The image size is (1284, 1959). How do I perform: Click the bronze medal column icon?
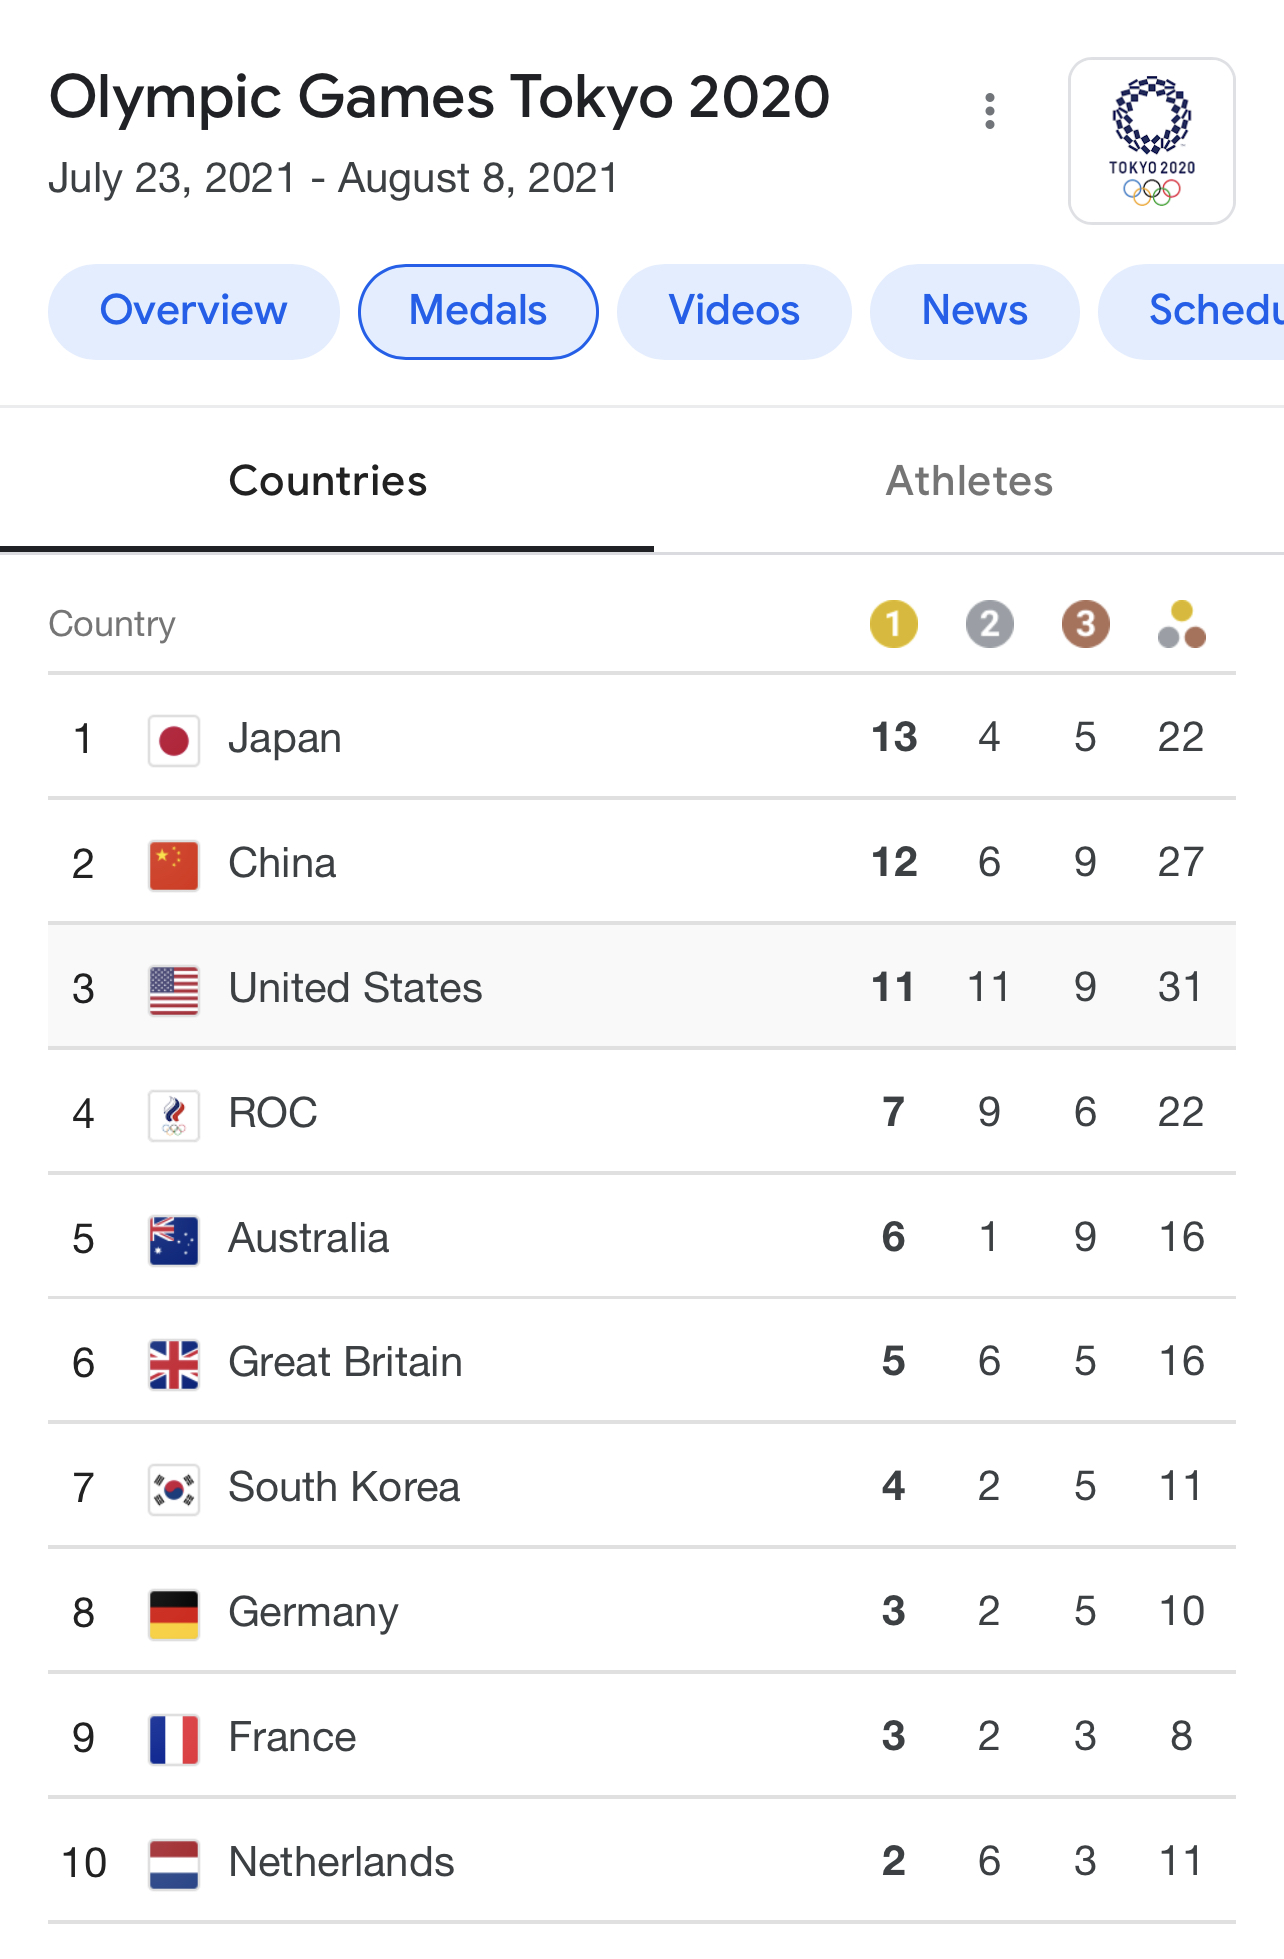pos(1085,624)
